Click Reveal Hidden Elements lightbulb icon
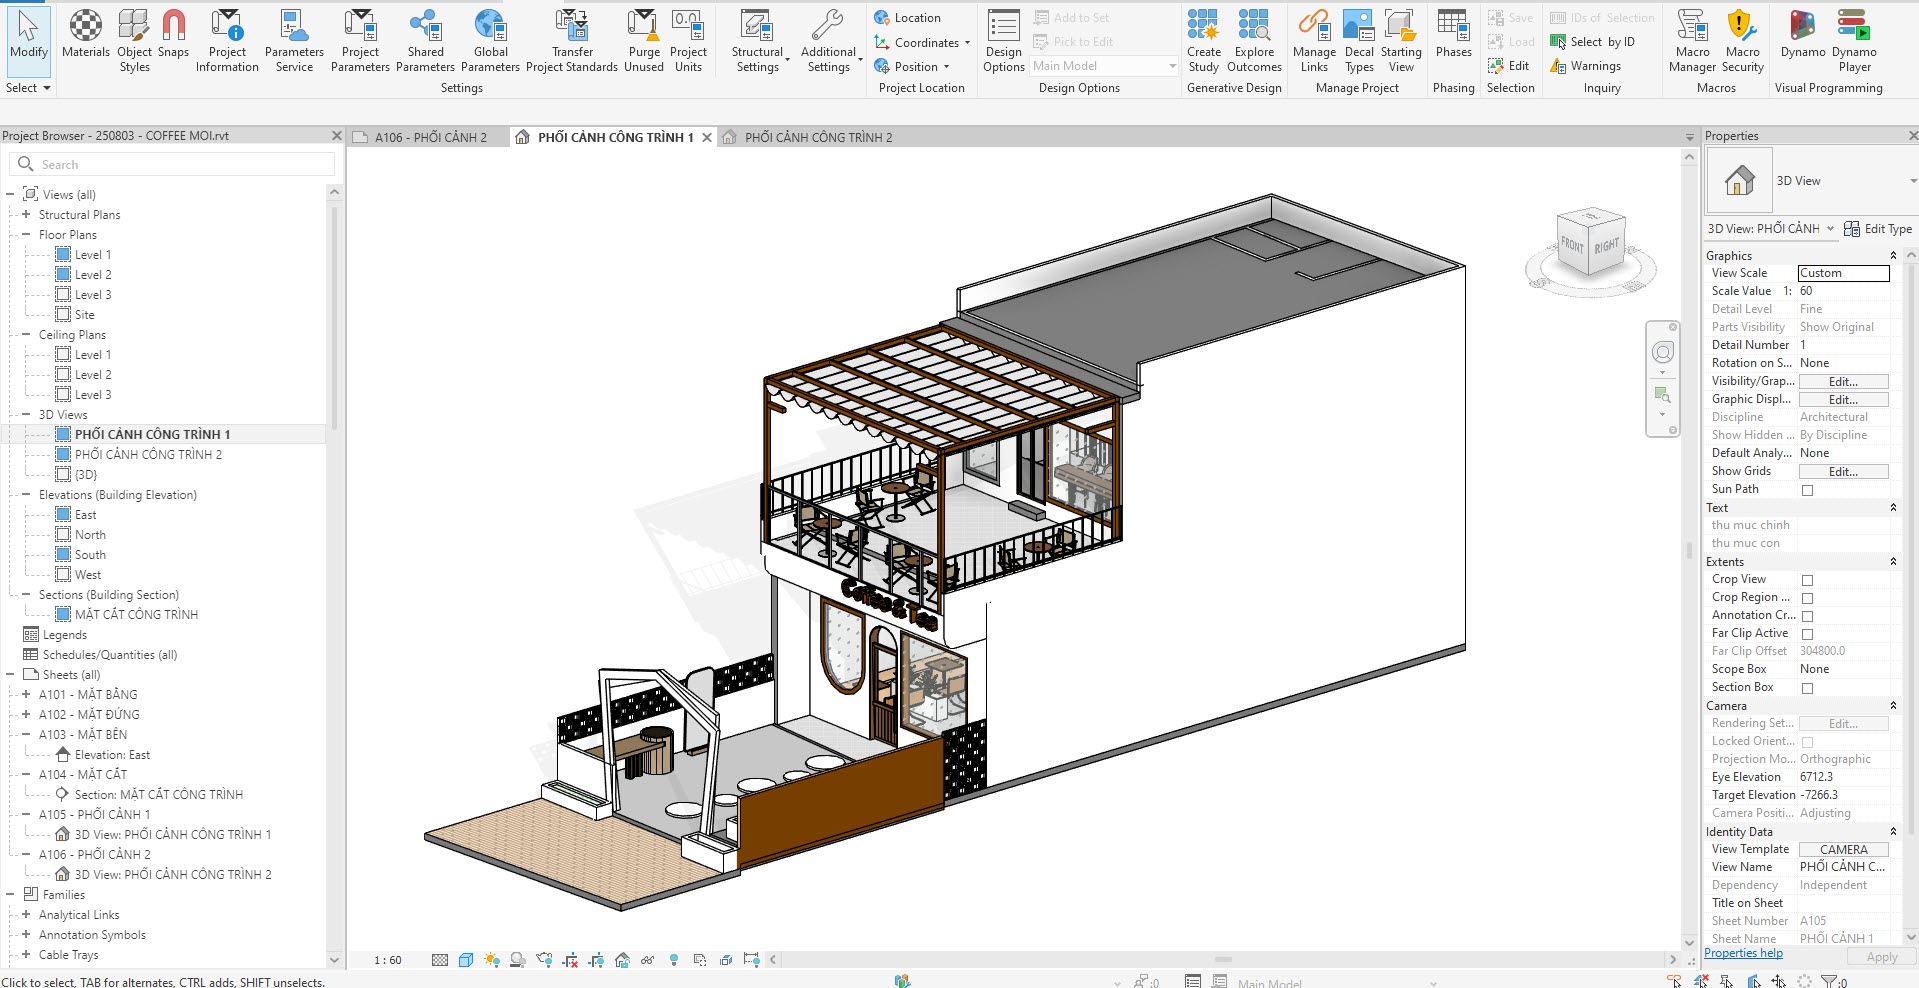This screenshot has height=988, width=1919. (x=674, y=960)
